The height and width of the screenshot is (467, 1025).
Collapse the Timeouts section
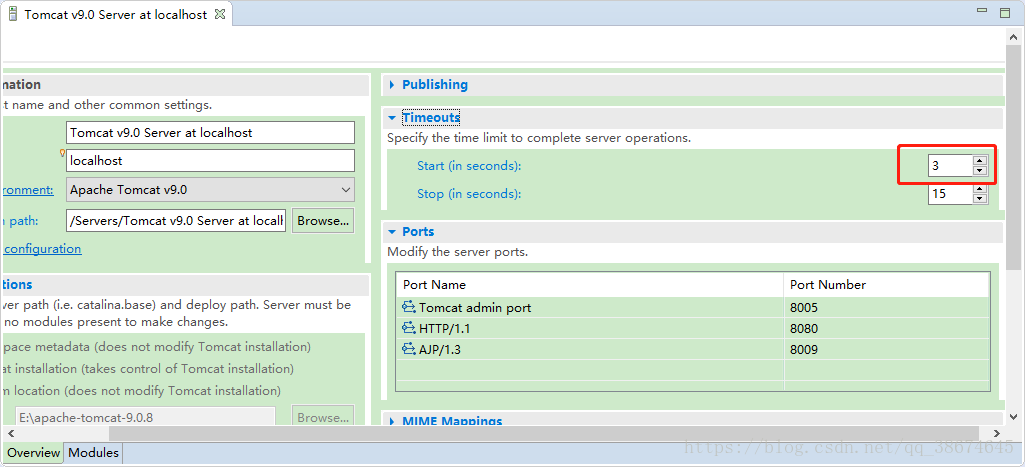[392, 118]
